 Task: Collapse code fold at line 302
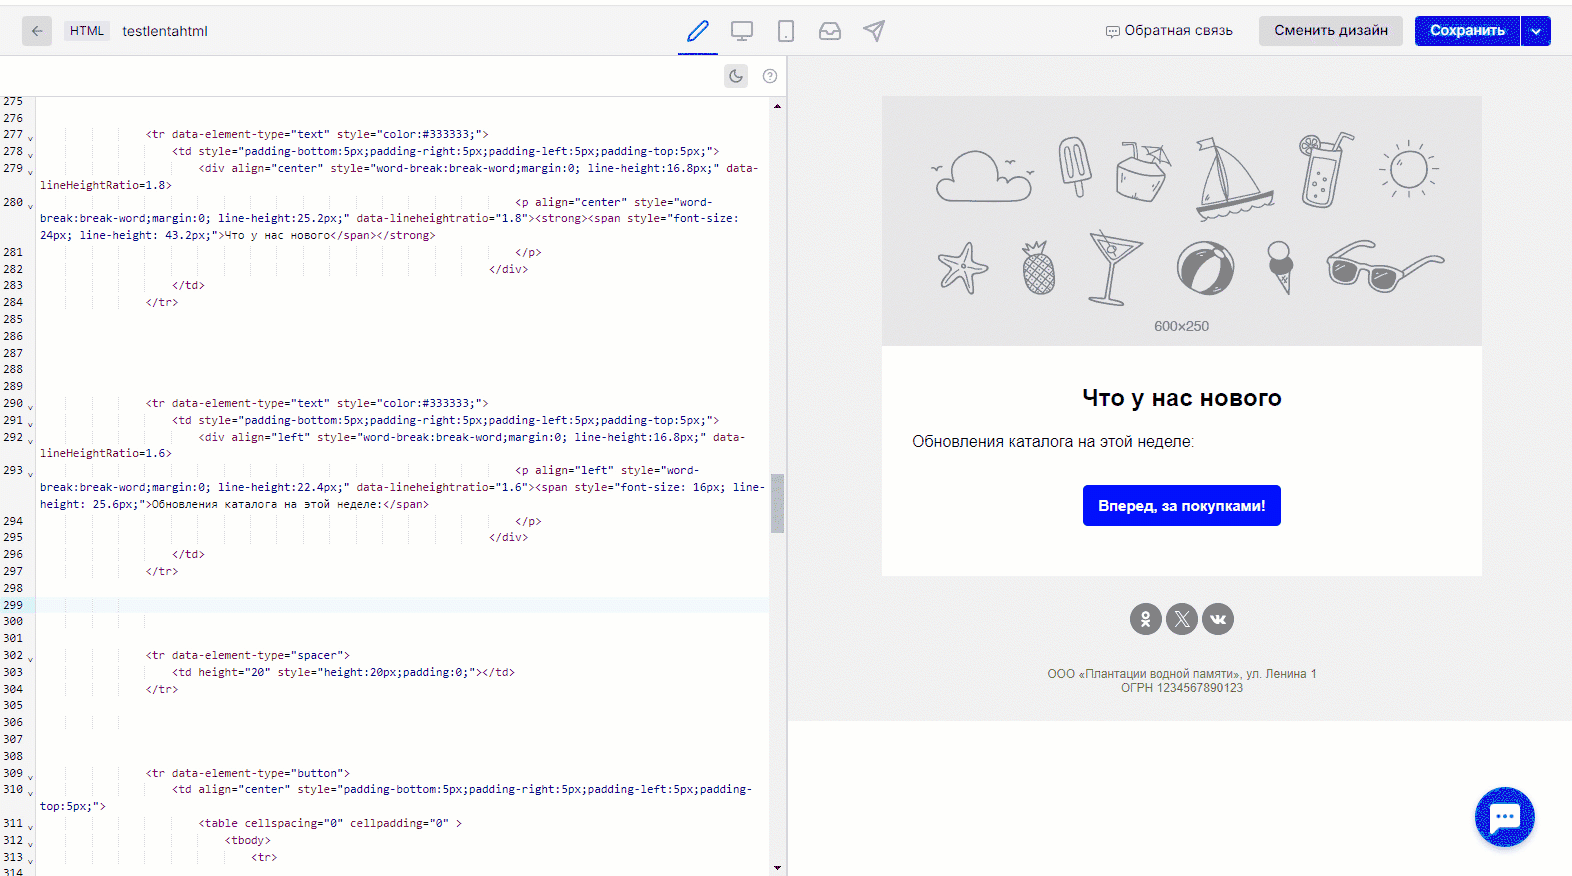click(x=31, y=659)
